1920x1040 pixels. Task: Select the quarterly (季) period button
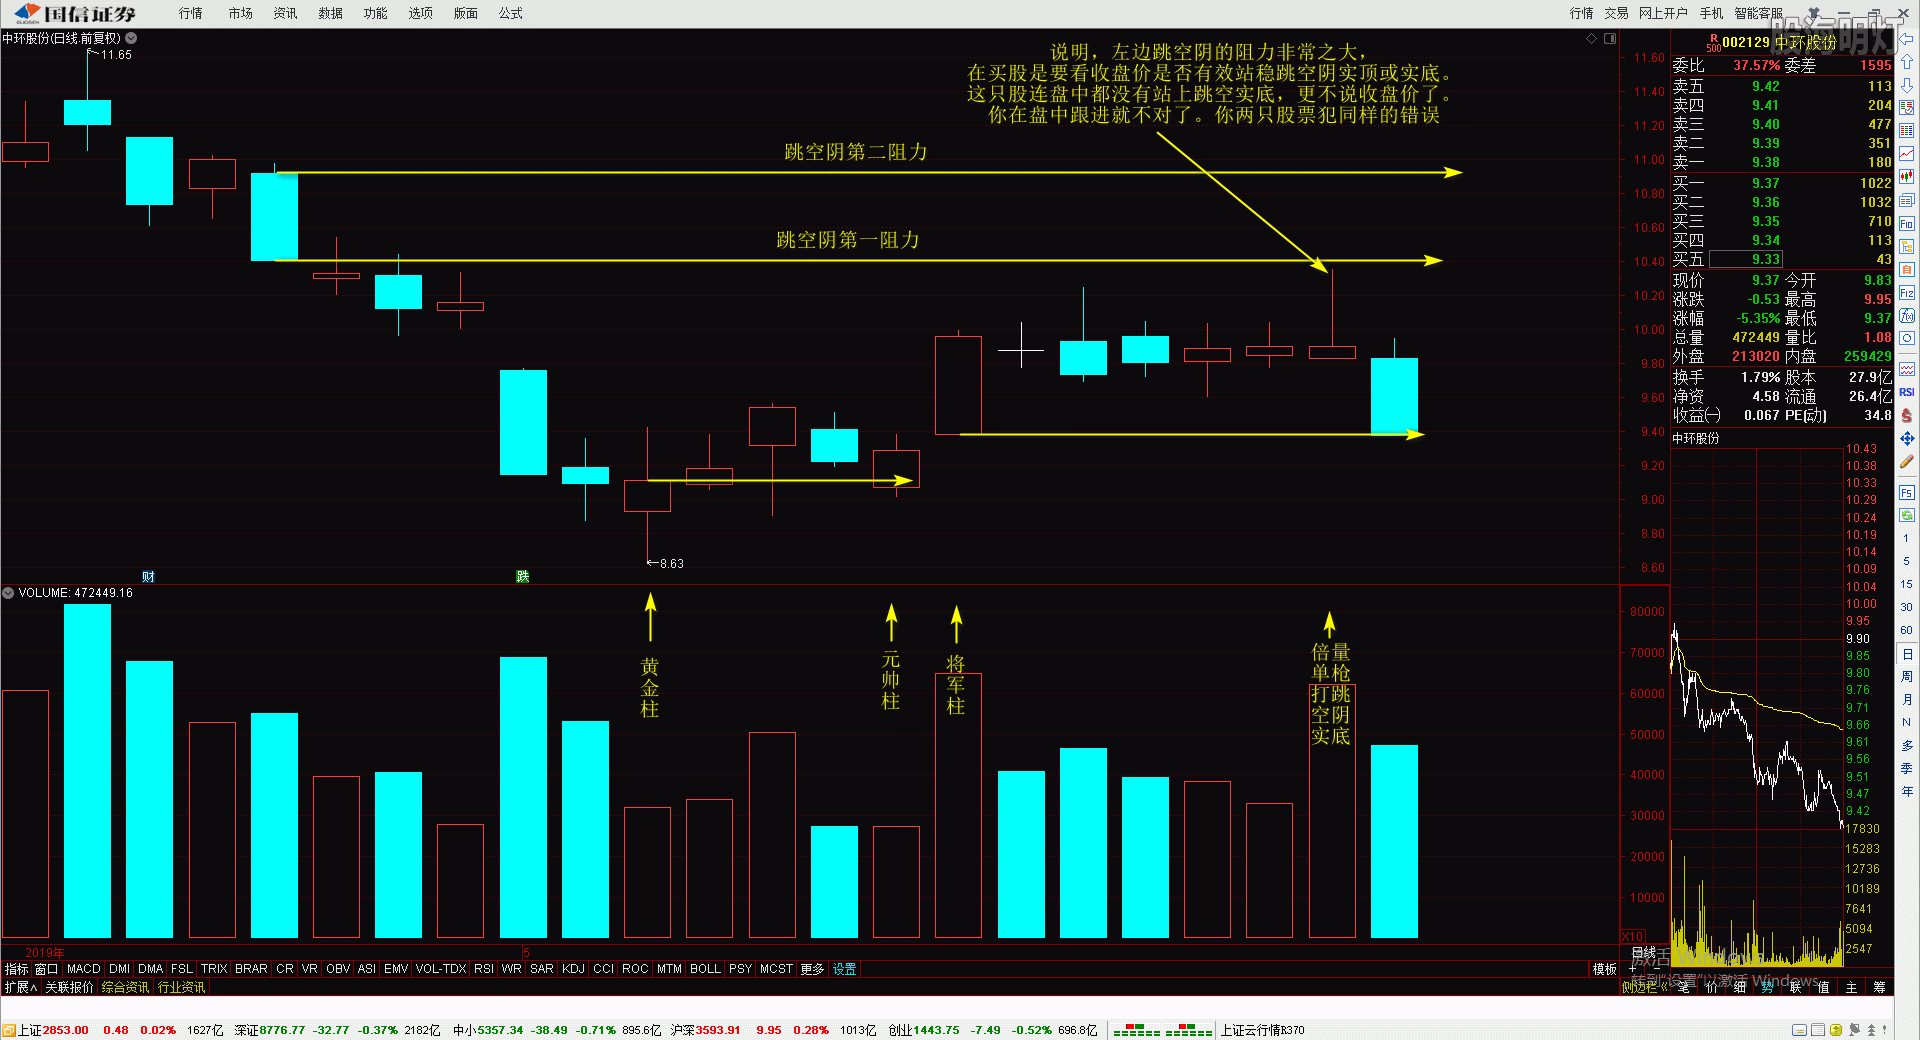point(1906,768)
